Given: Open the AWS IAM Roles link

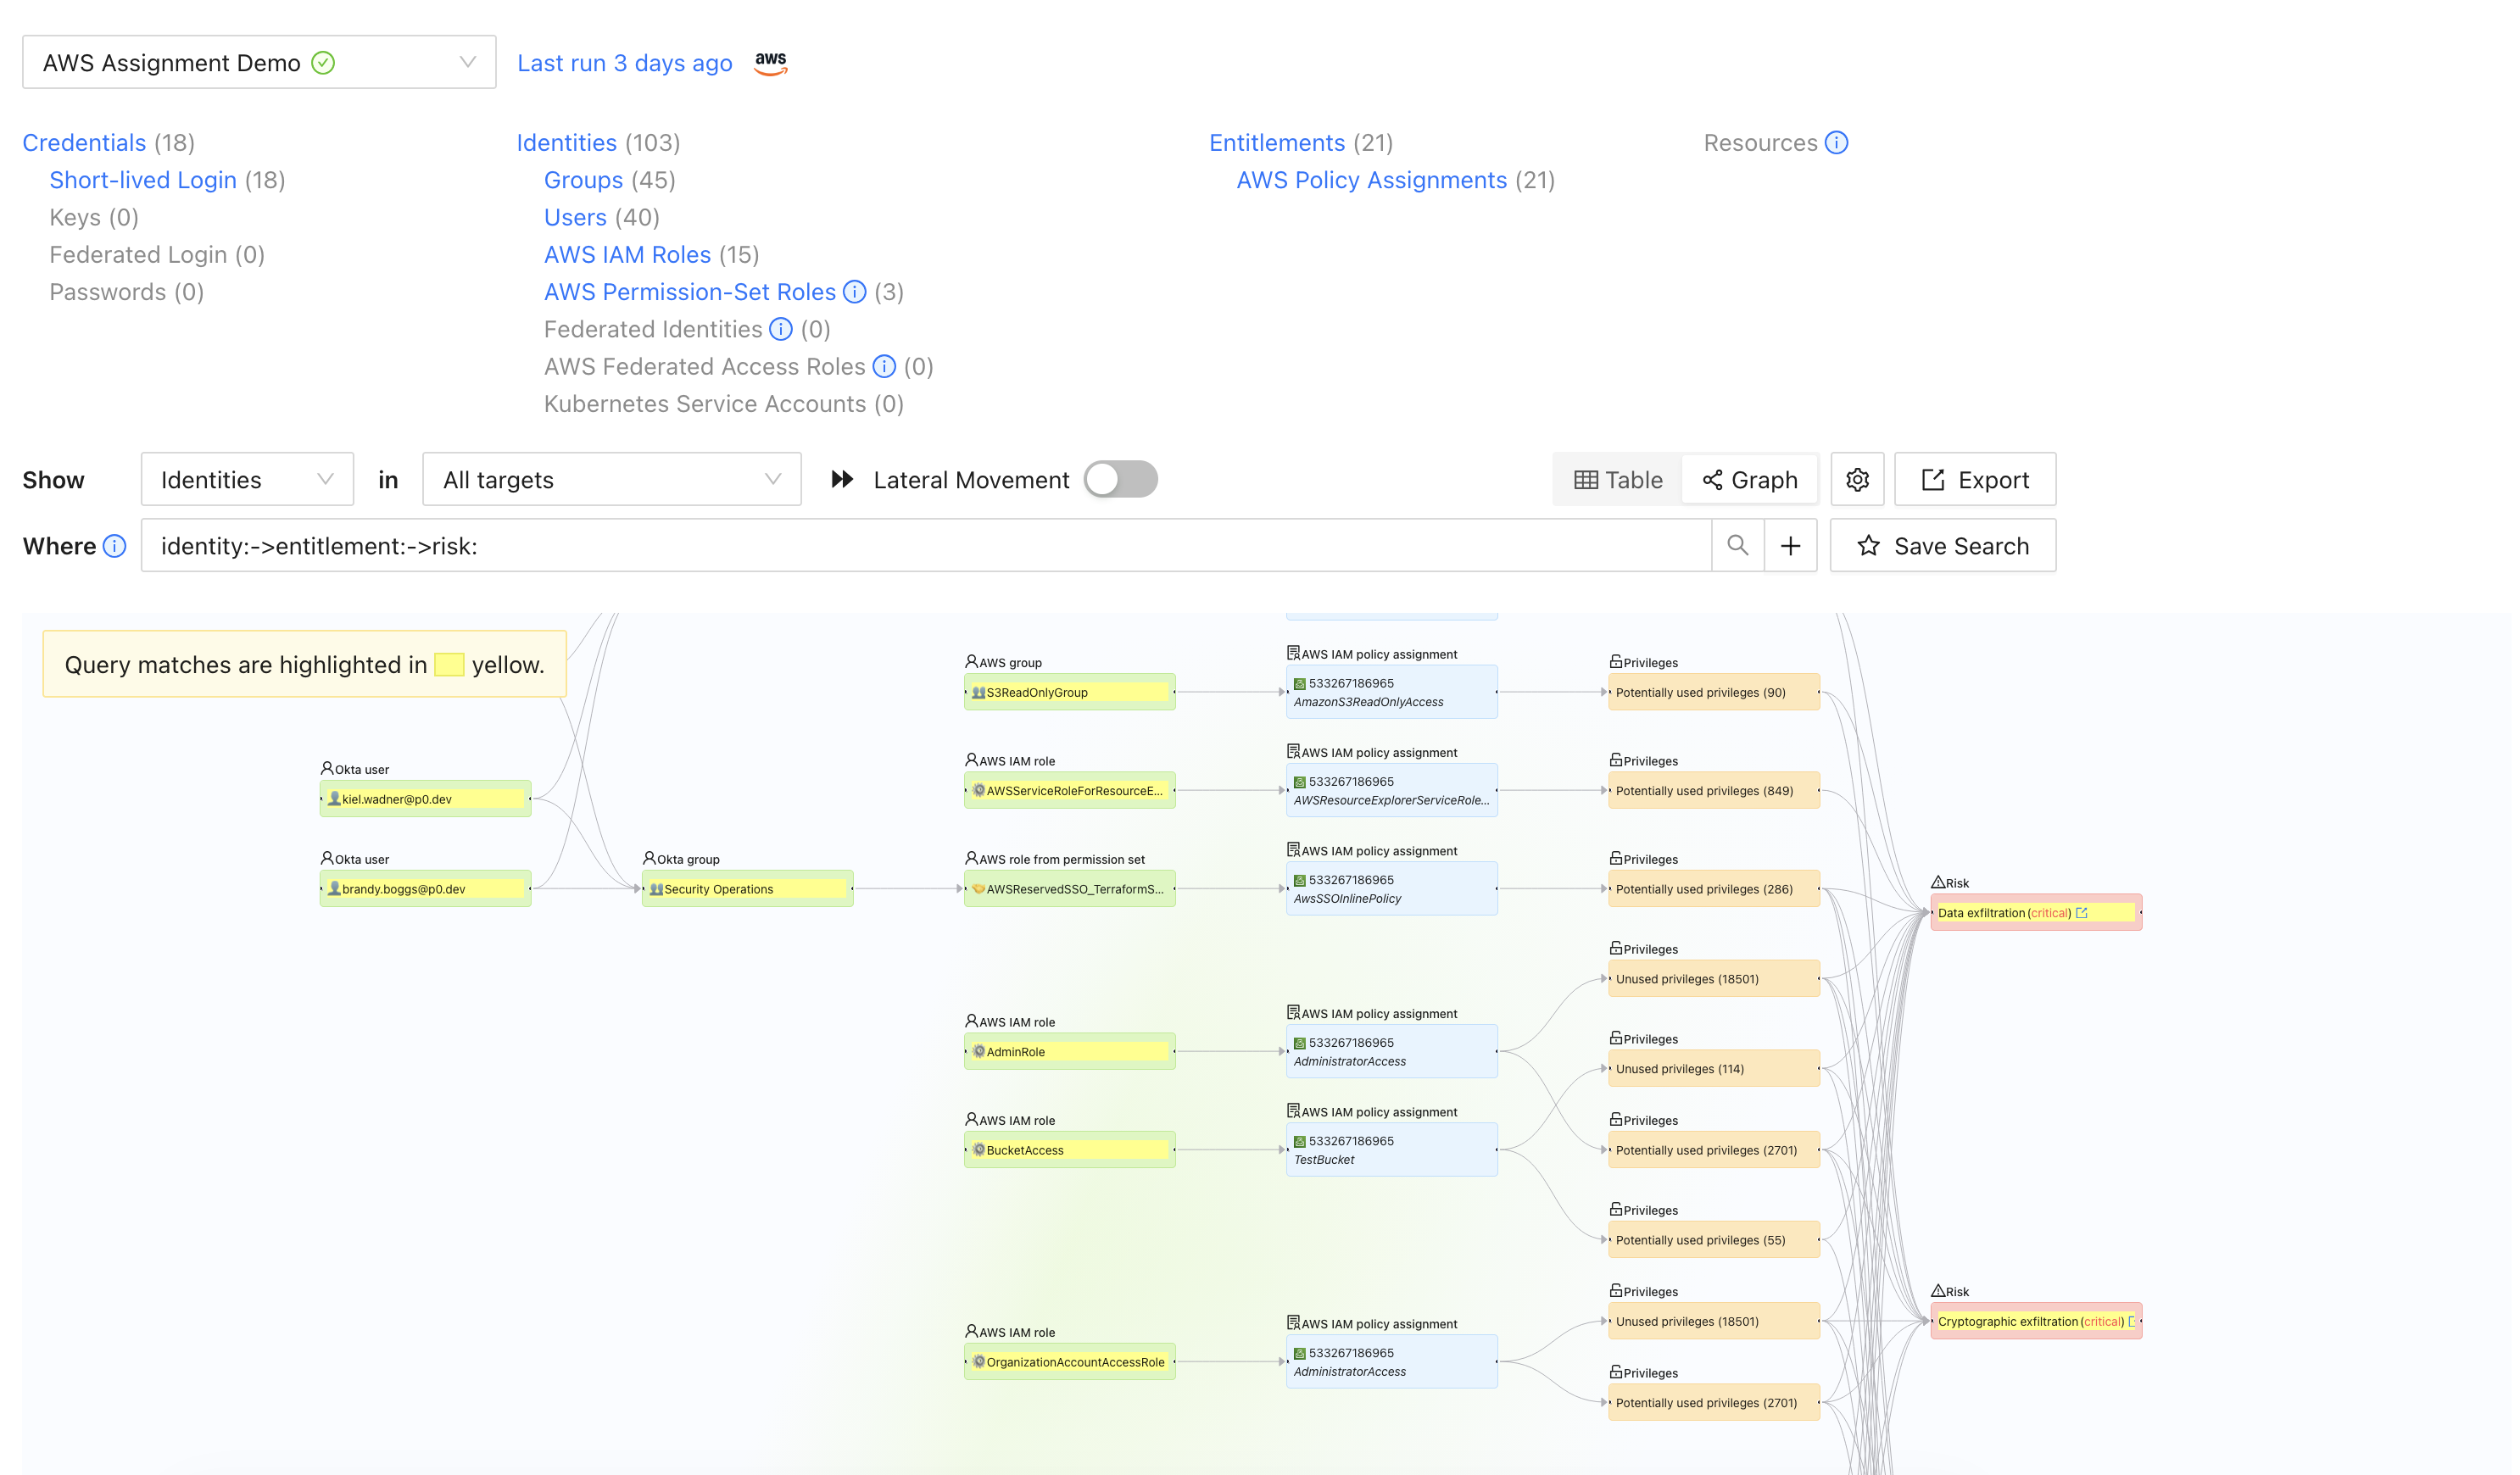Looking at the screenshot, I should [x=627, y=255].
